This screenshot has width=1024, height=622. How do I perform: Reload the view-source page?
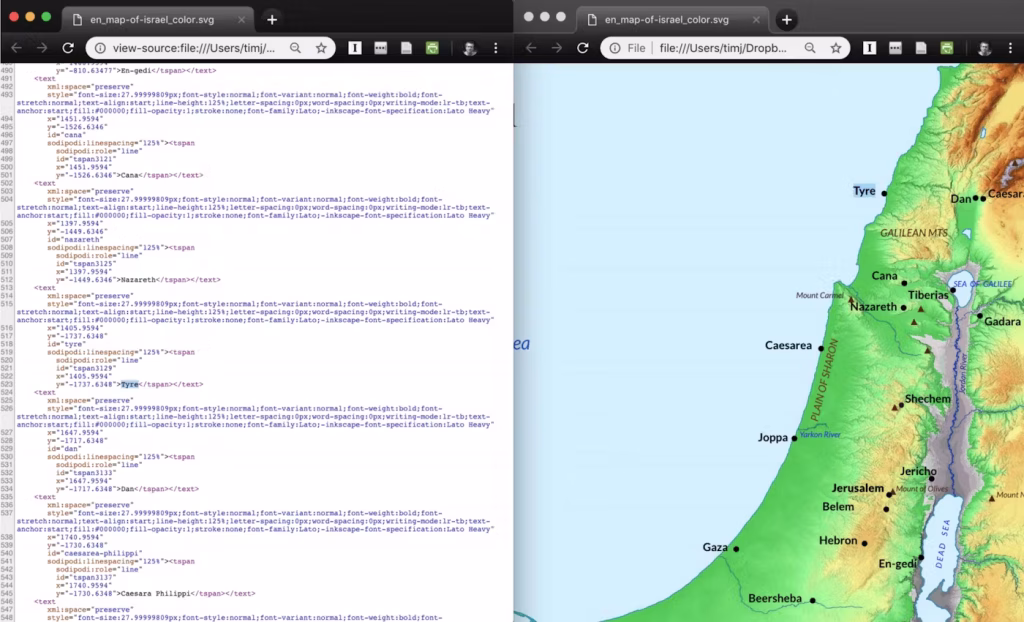68,48
